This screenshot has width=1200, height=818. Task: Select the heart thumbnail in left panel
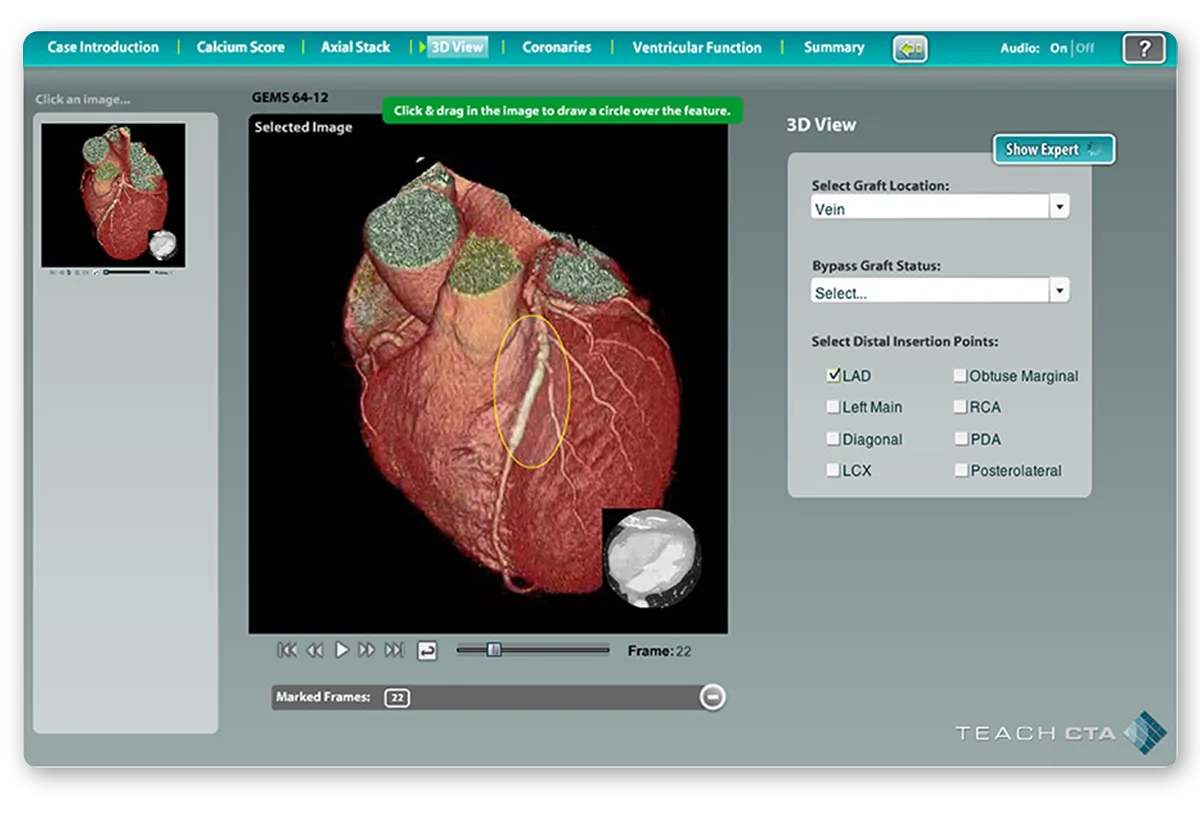click(x=113, y=195)
